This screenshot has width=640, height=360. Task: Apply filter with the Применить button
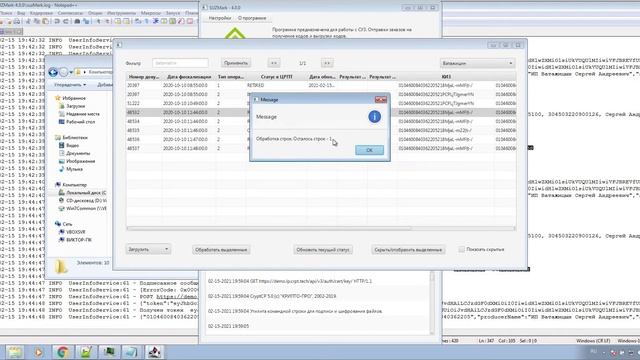[236, 63]
